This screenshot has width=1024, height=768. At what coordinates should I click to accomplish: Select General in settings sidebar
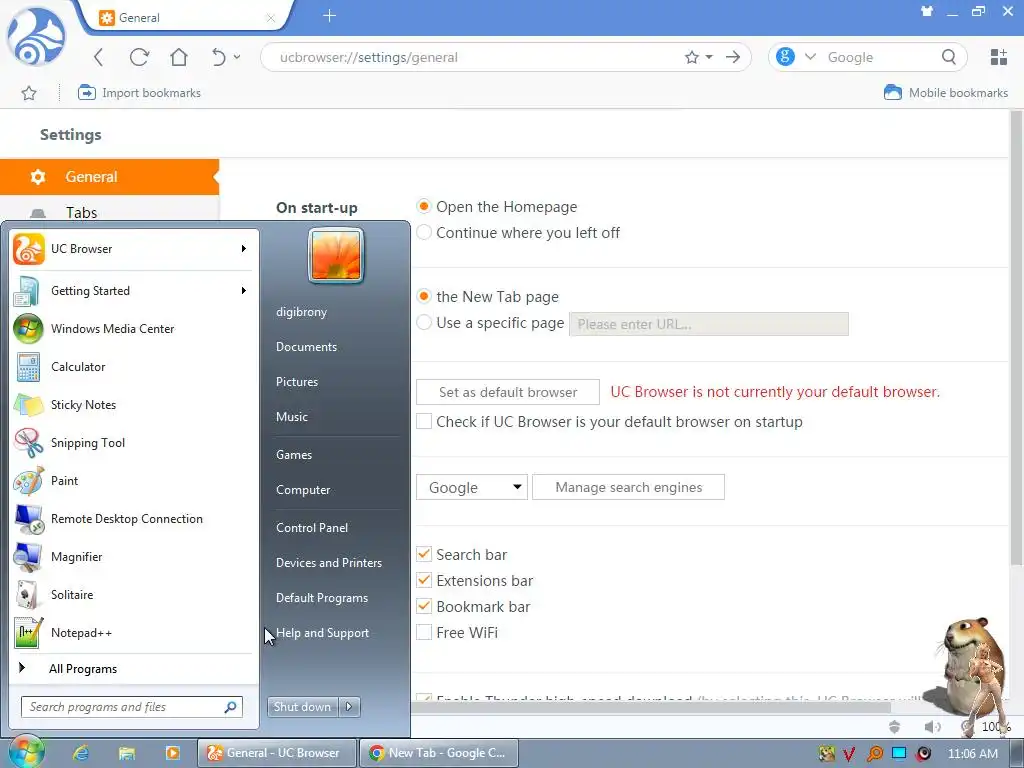coord(109,177)
